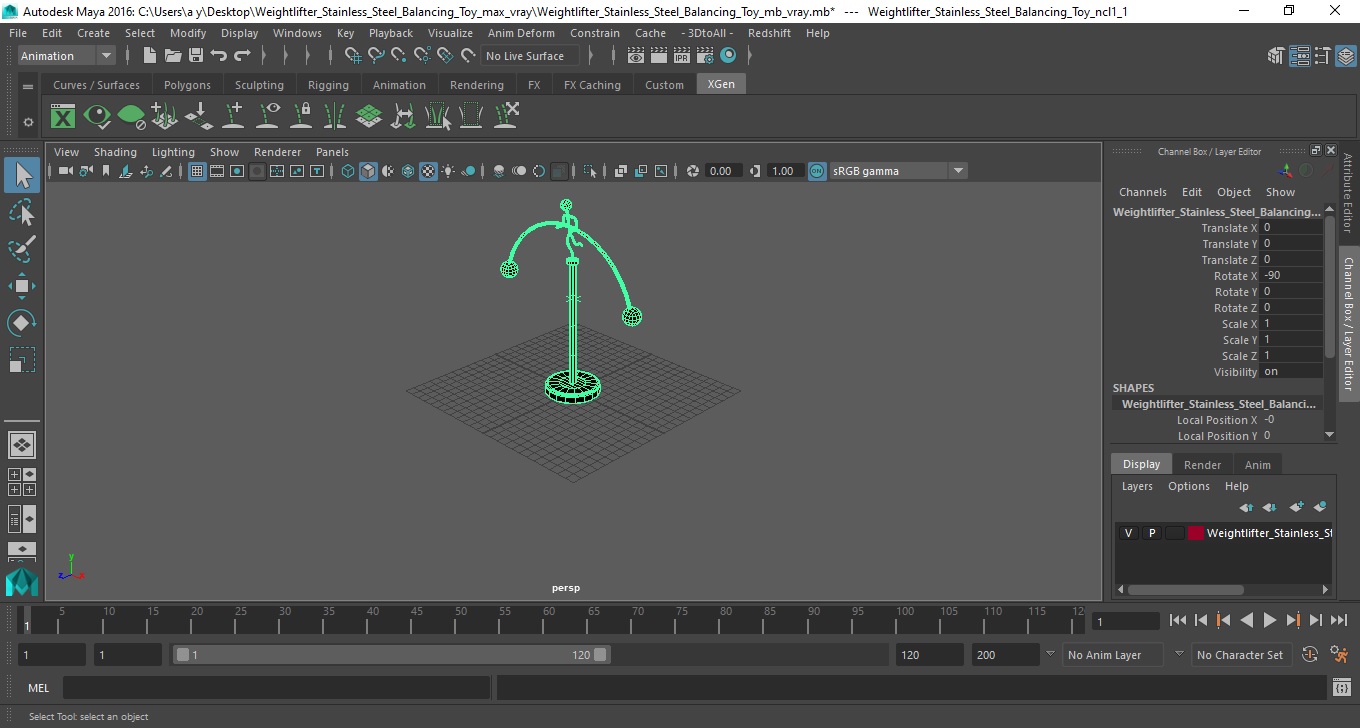This screenshot has height=728, width=1360.
Task: Click the auto keyframe toggle icon
Action: coord(1311,655)
